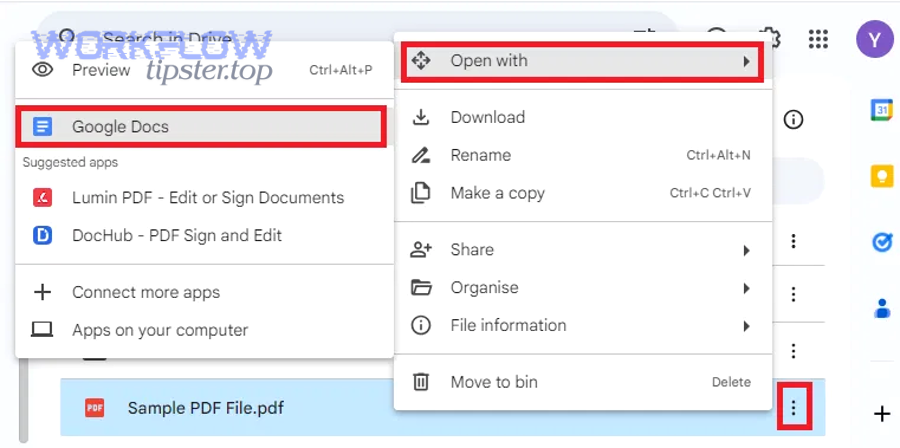Click the Share person-plus icon
Screen dimensions: 900x448
click(421, 250)
